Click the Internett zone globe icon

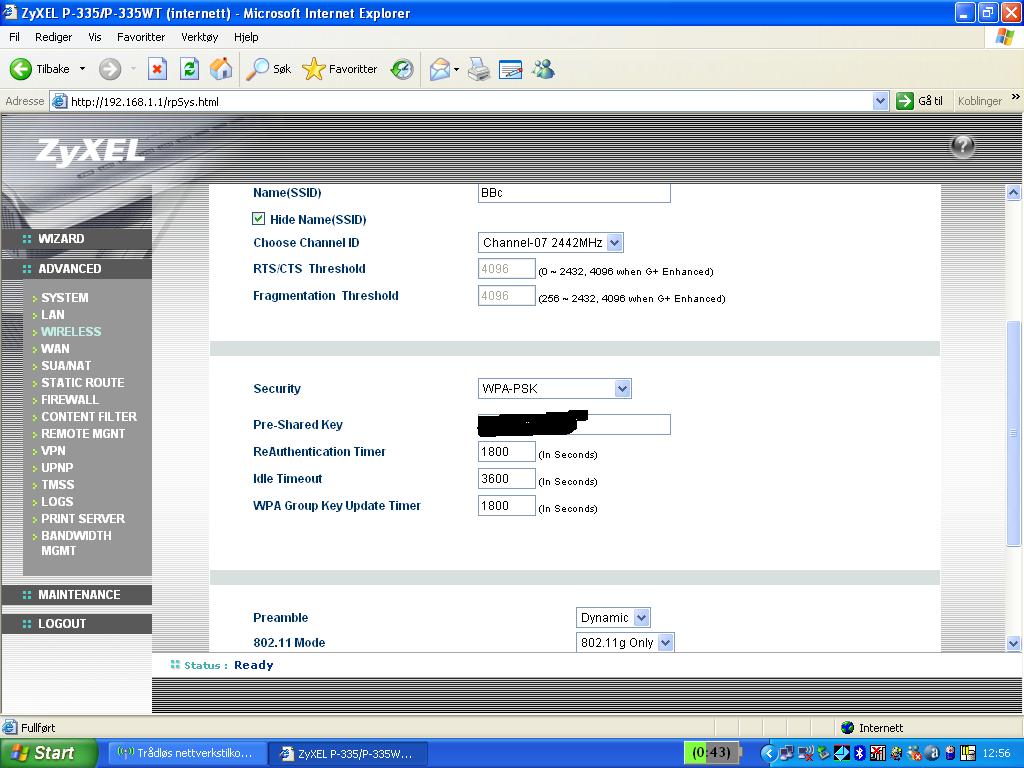pos(848,728)
